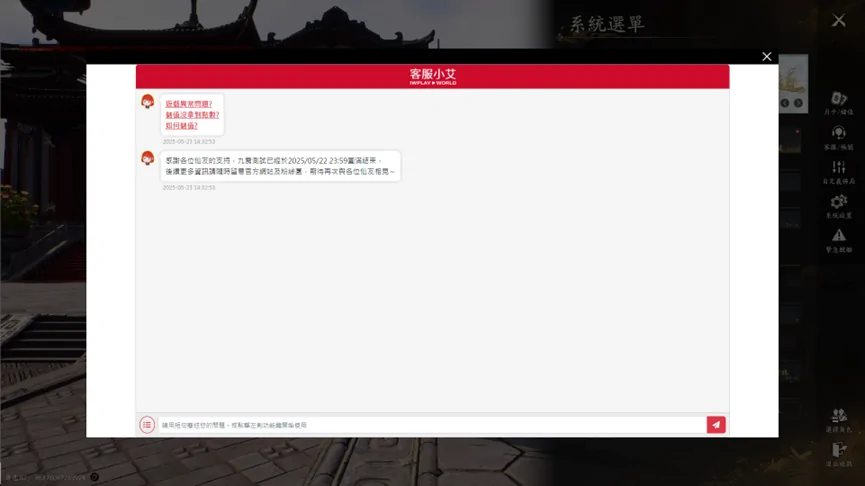This screenshot has width=865, height=486.
Task: Click the first chat message's bot avatar
Action: click(147, 102)
